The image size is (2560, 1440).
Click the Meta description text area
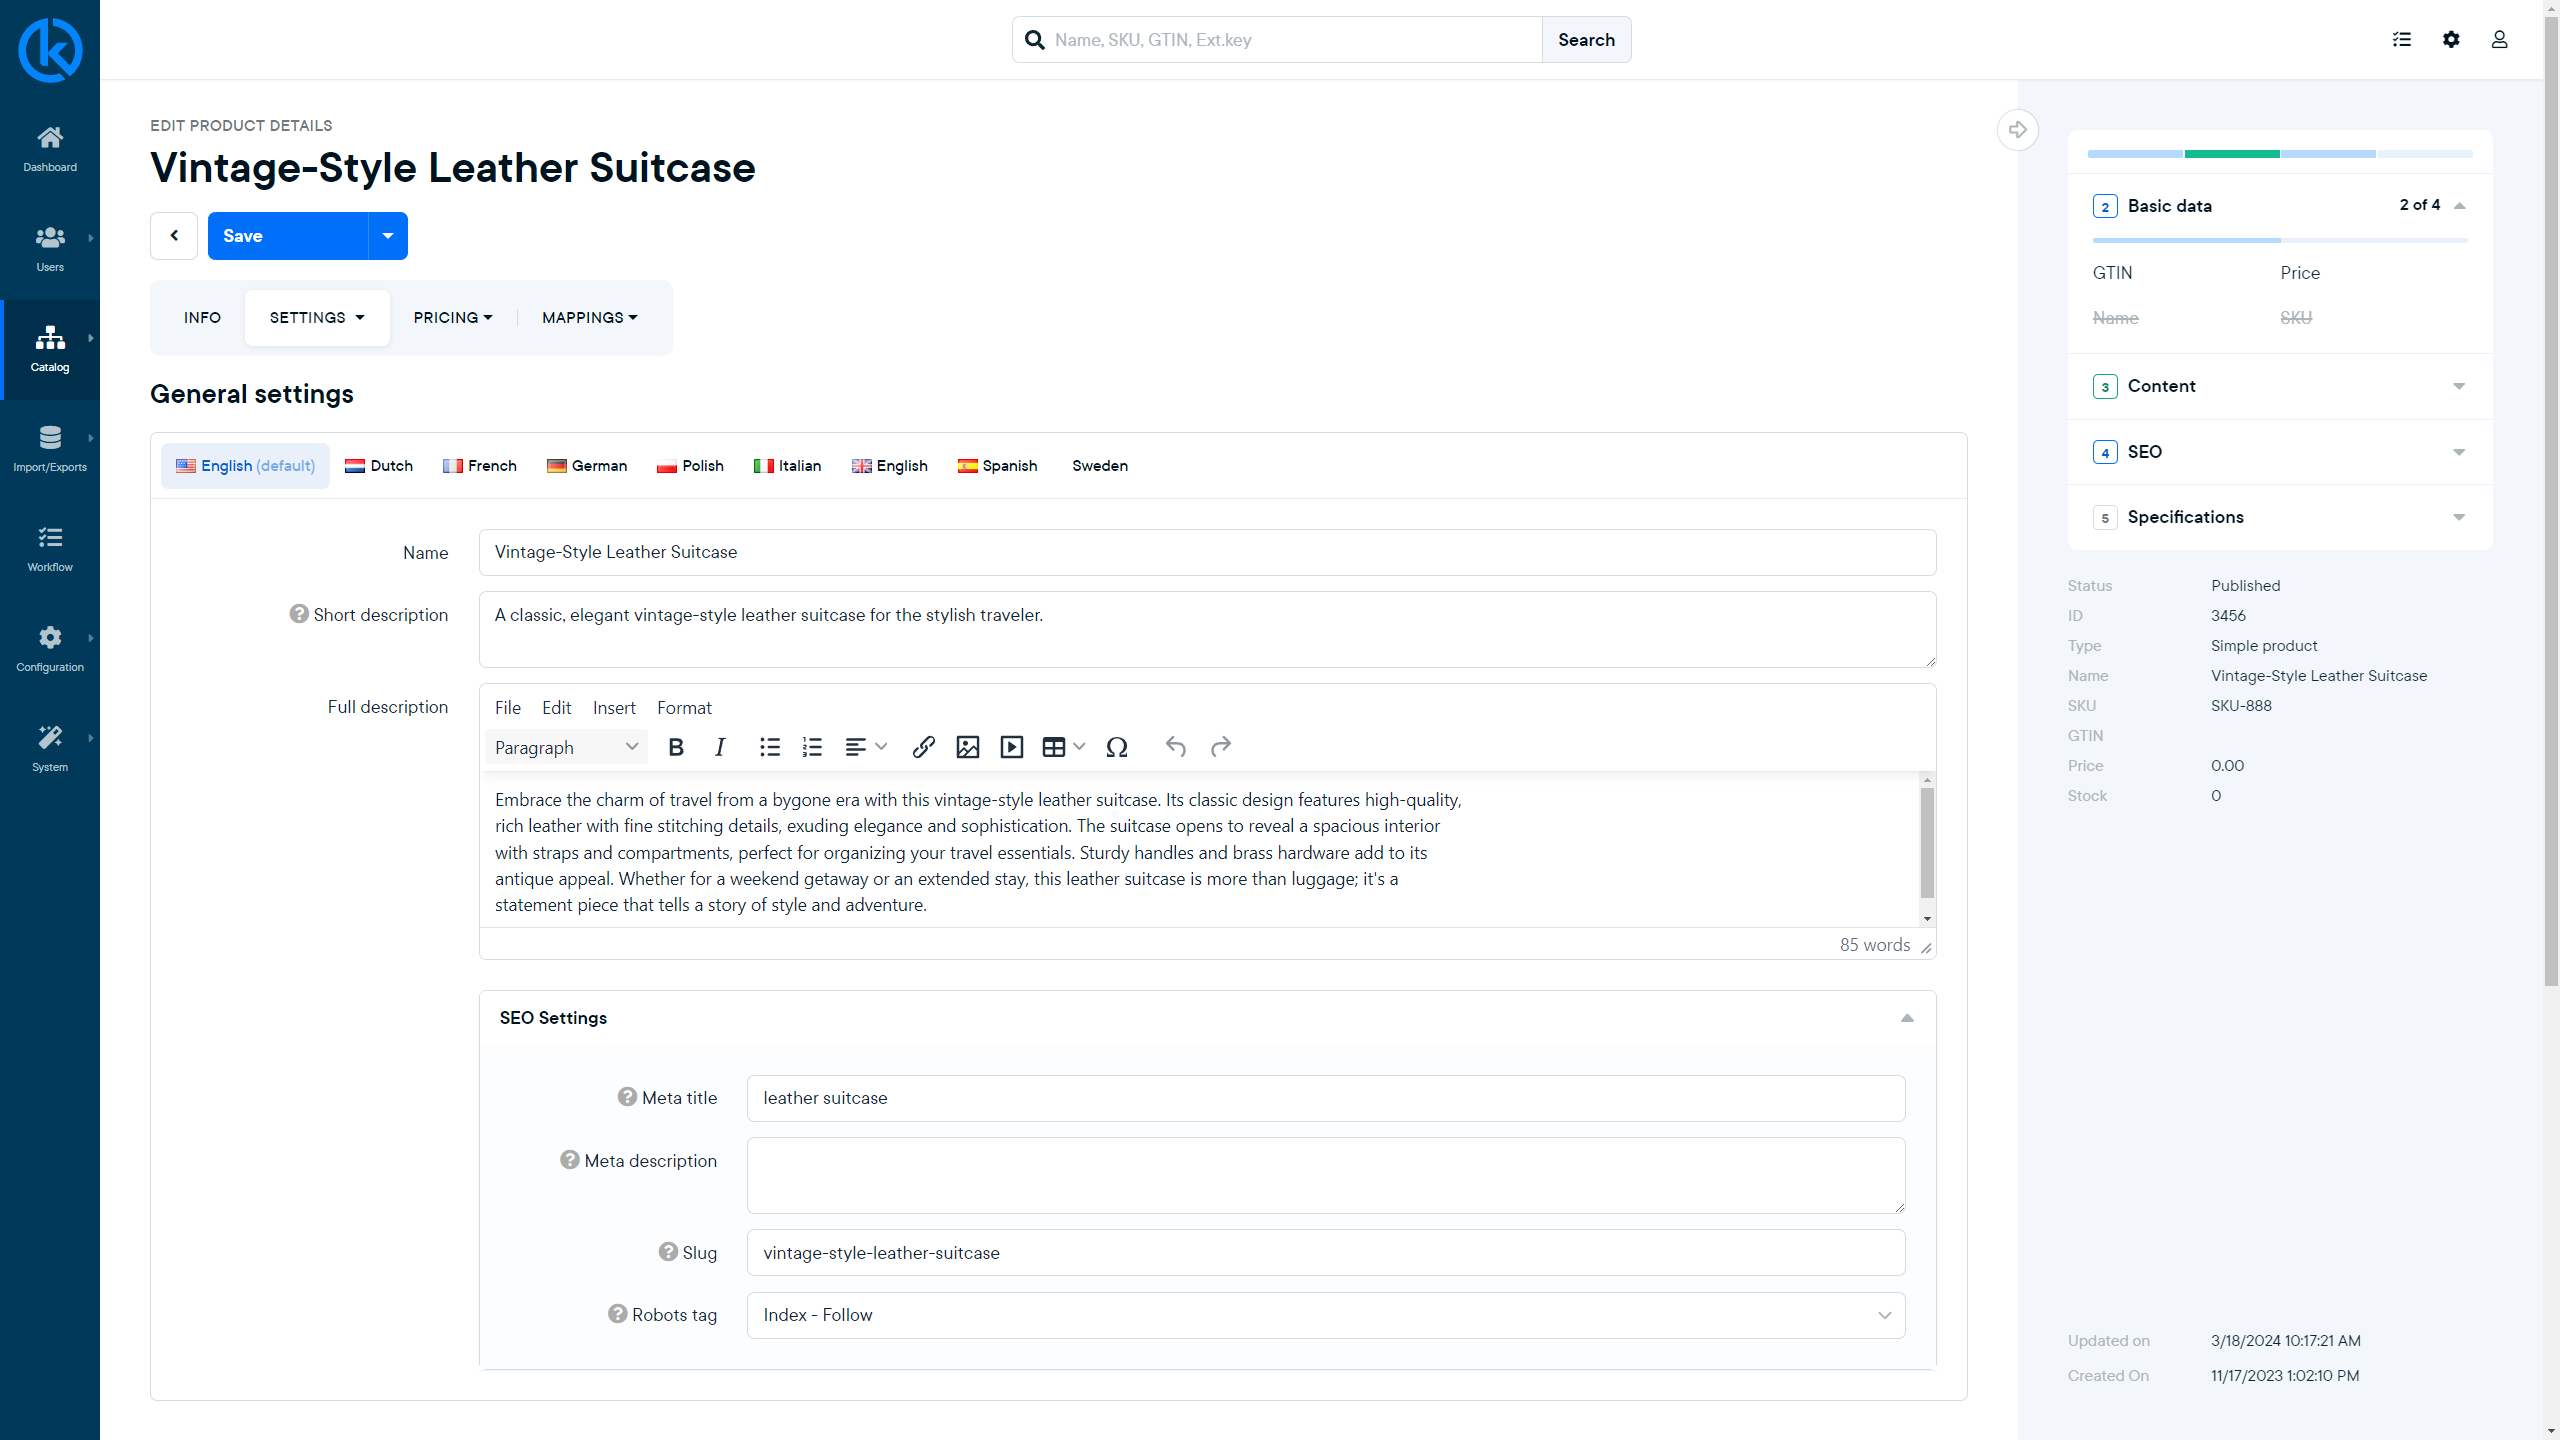(x=1326, y=1175)
